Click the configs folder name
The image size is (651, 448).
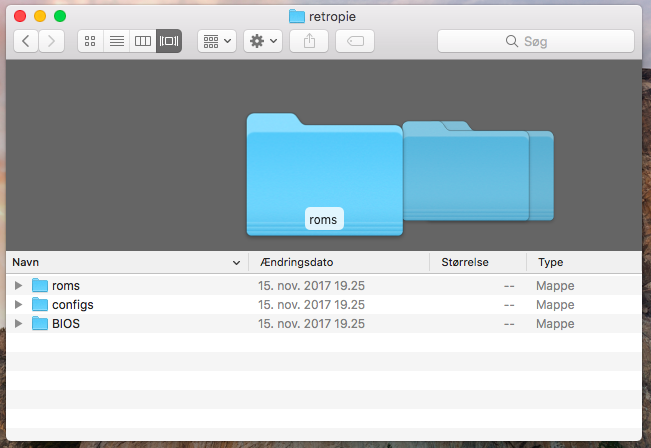73,305
